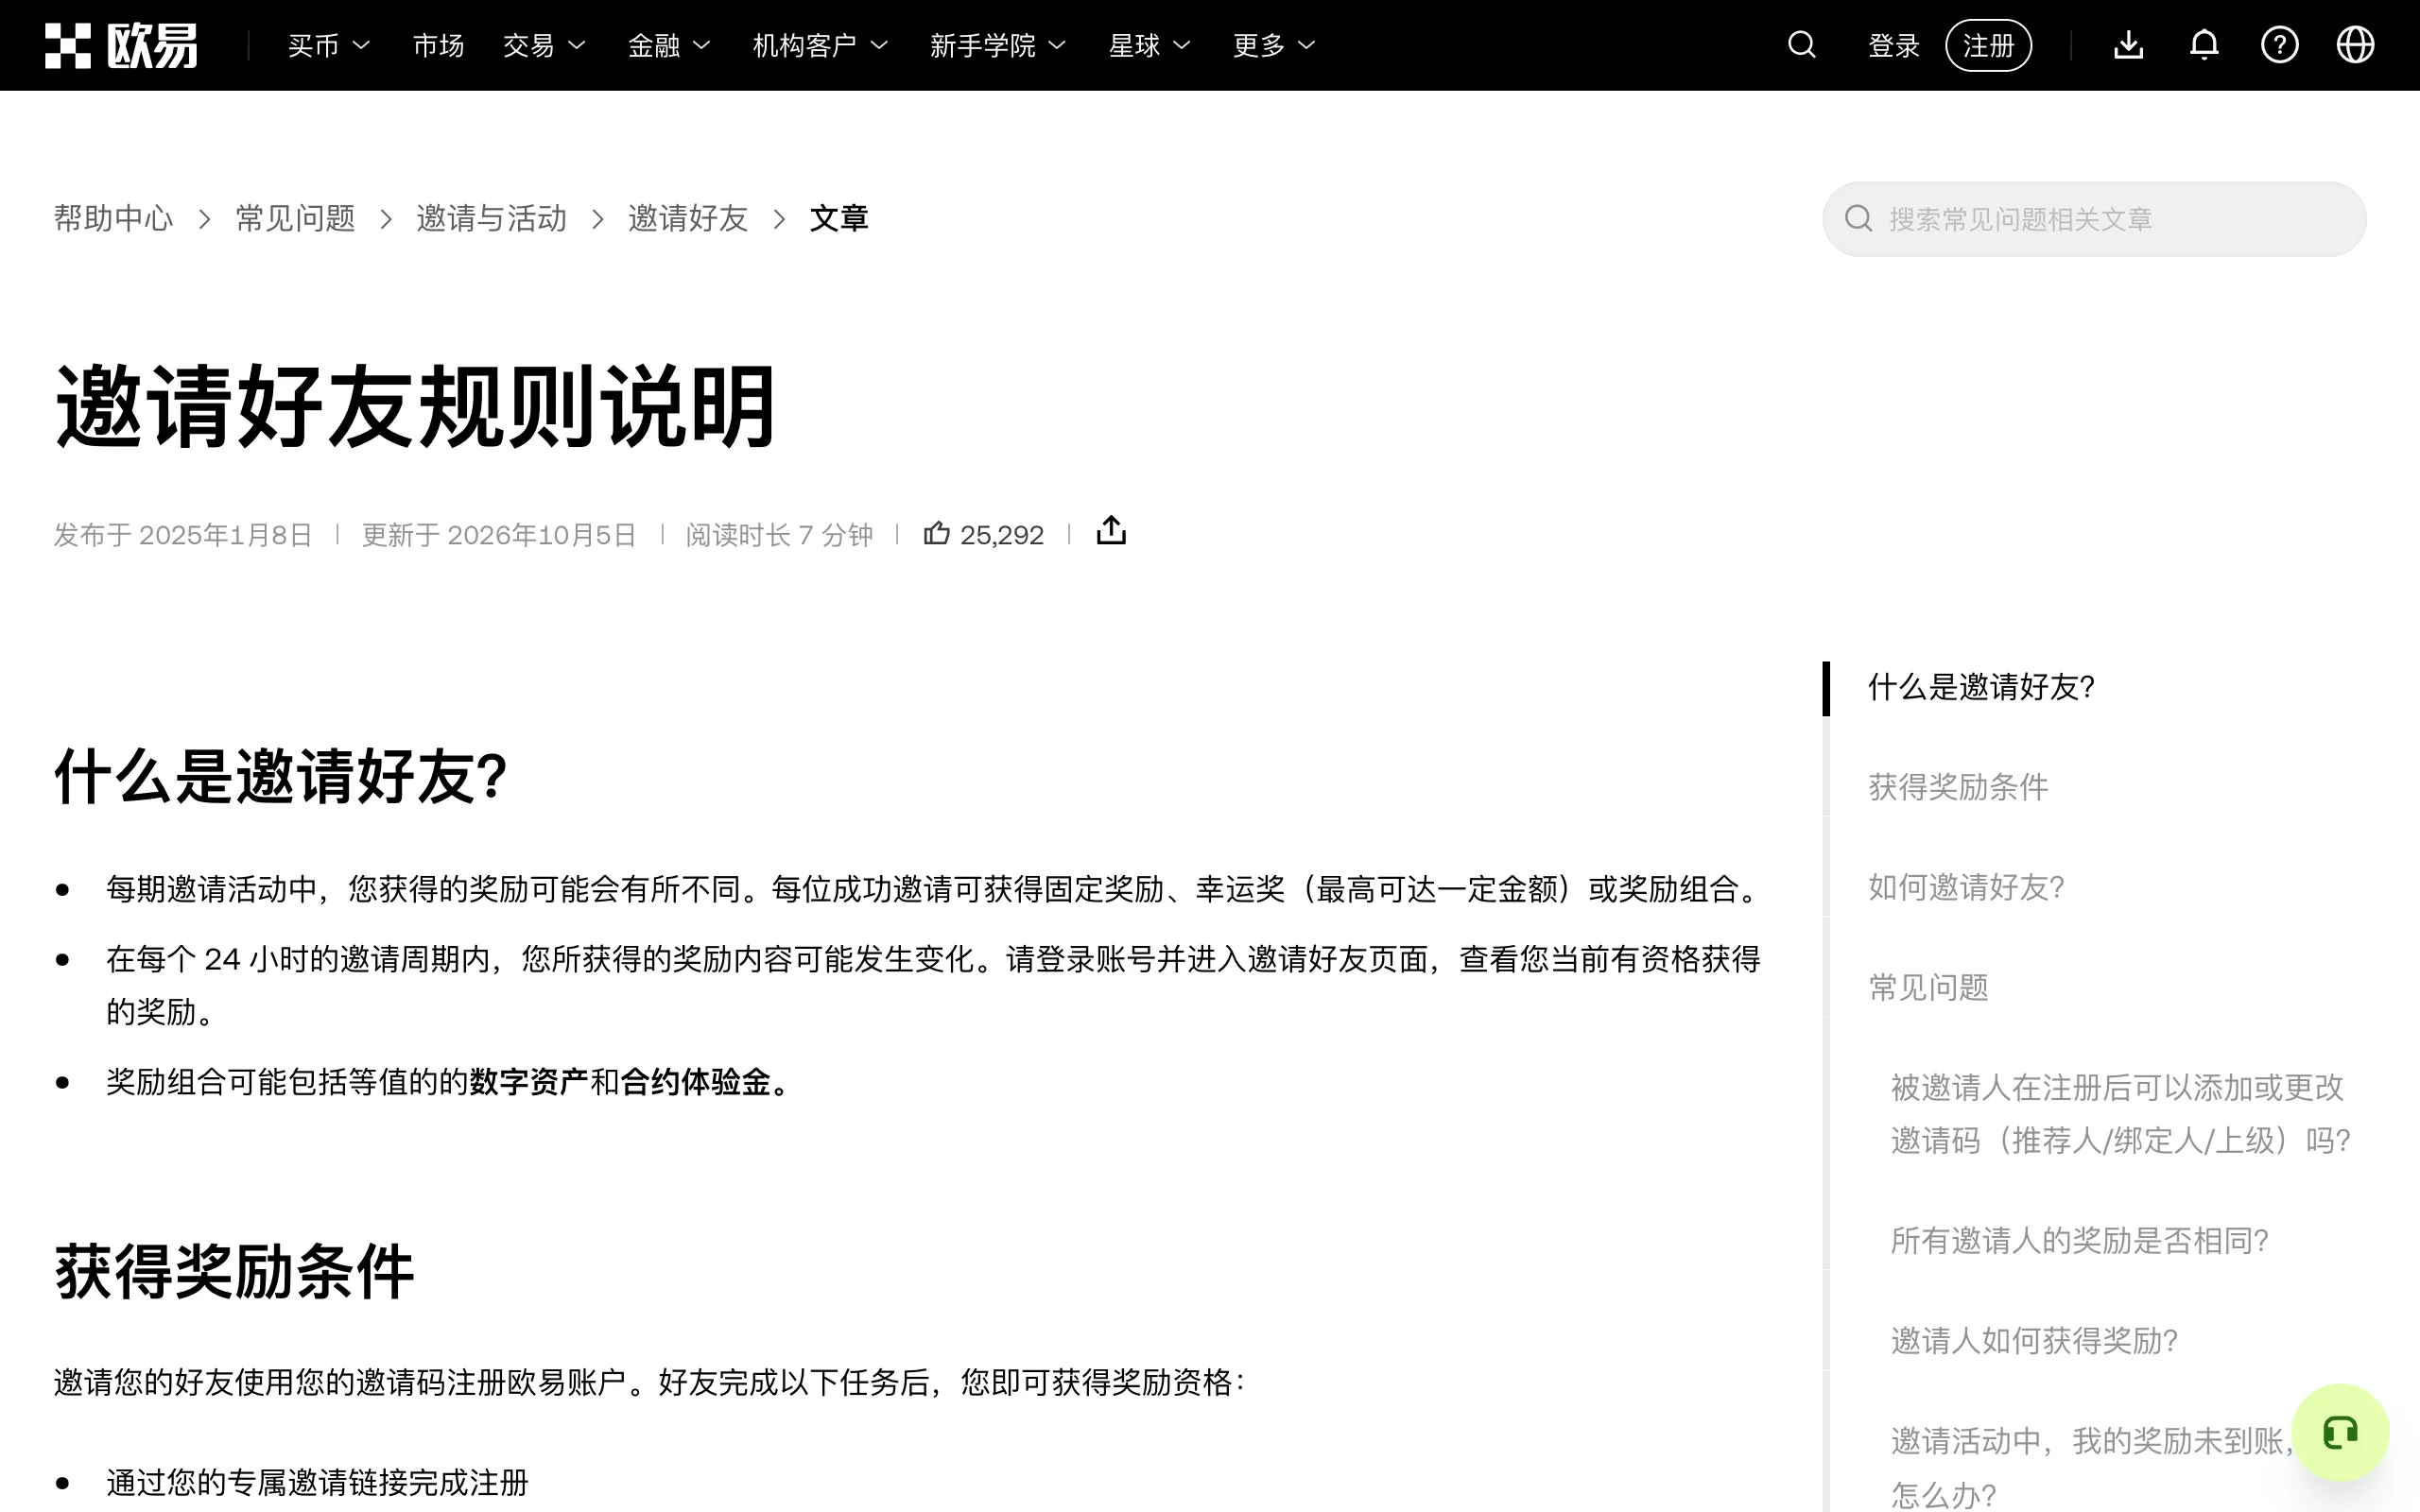The width and height of the screenshot is (2420, 1512).
Task: Click the share article icon
Action: click(1111, 531)
